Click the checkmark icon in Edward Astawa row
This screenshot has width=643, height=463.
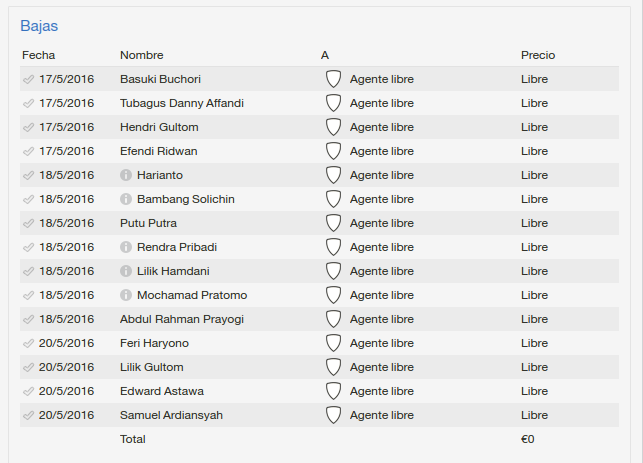point(28,391)
